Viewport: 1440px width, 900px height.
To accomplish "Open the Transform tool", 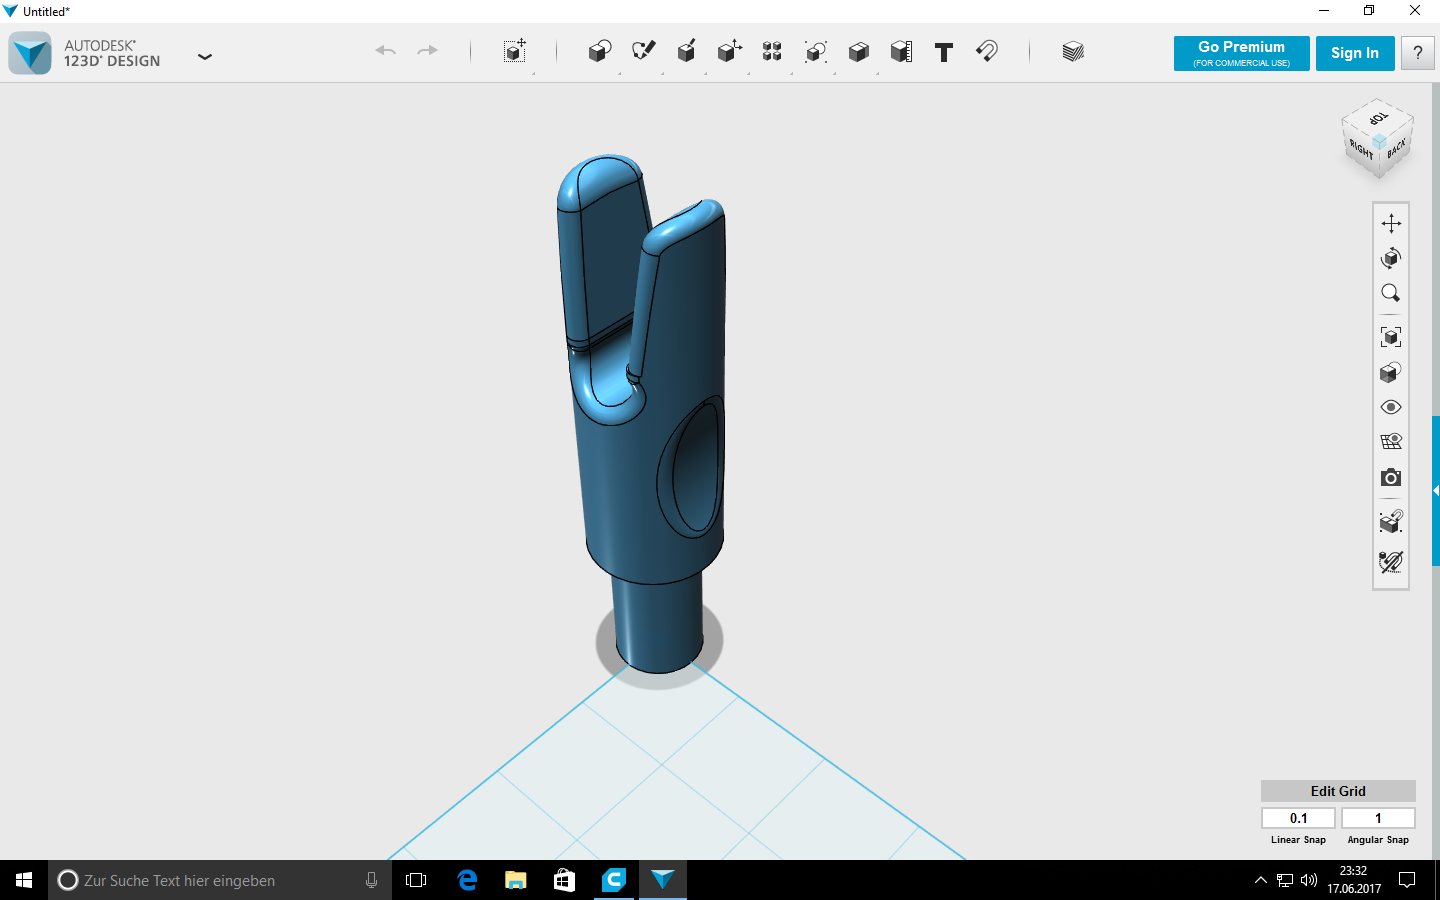I will (x=515, y=51).
